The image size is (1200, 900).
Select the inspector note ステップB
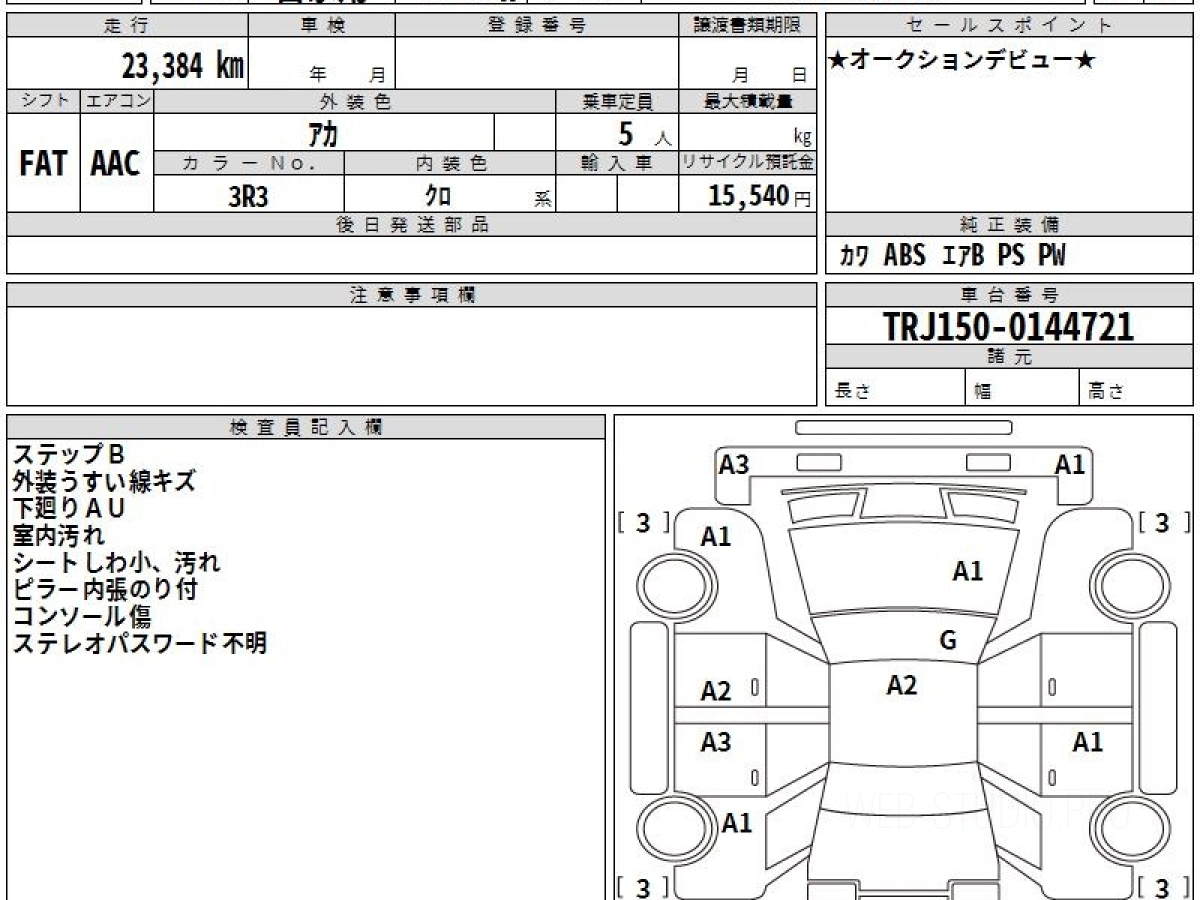tap(68, 455)
